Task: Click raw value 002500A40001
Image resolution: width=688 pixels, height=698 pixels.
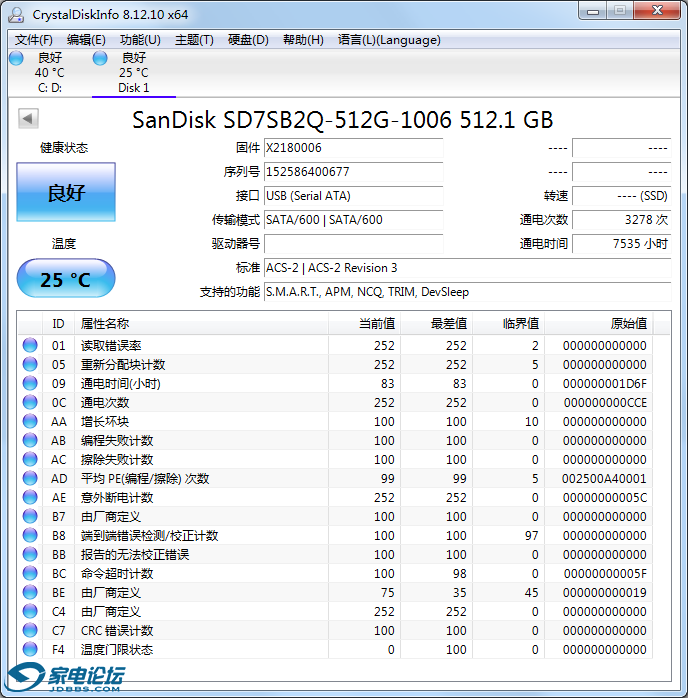Action: pos(604,479)
